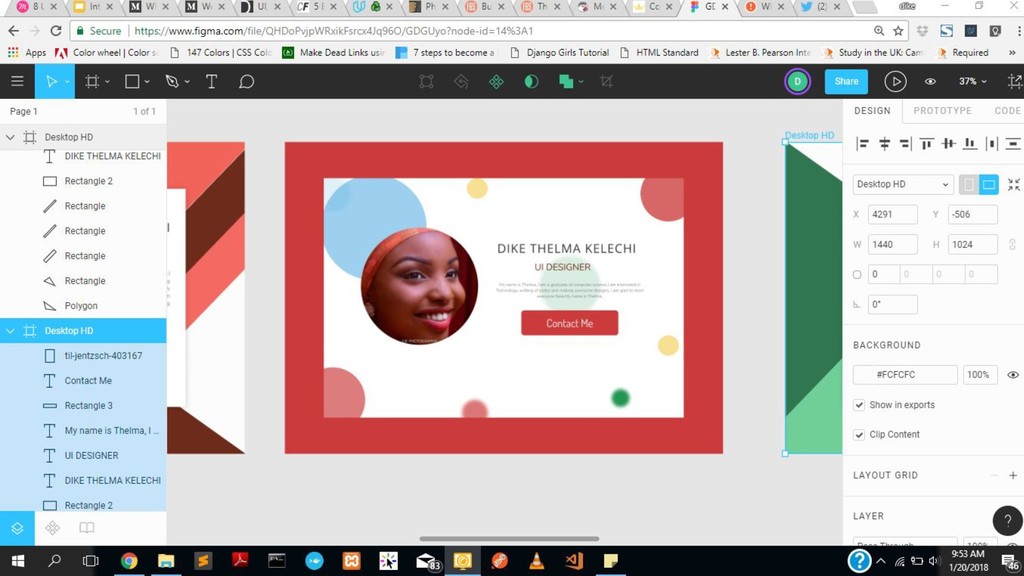Image resolution: width=1024 pixels, height=576 pixels.
Task: Toggle background fill visibility eye
Action: [1013, 375]
